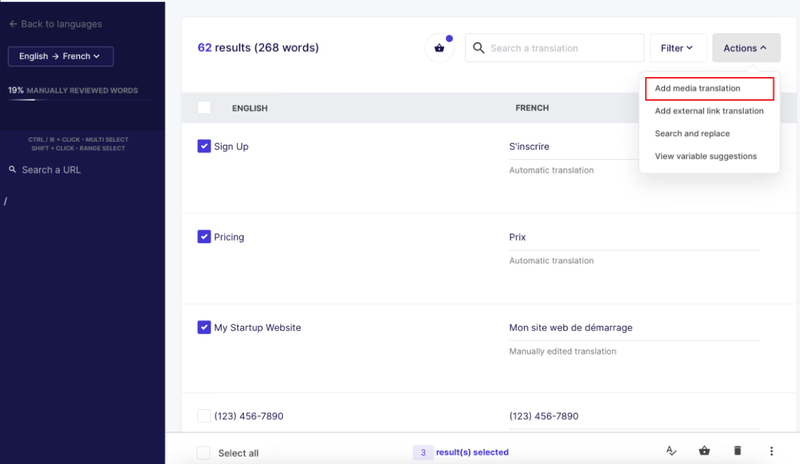Click the ENGLISH column header
The width and height of the screenshot is (800, 464).
pos(249,108)
